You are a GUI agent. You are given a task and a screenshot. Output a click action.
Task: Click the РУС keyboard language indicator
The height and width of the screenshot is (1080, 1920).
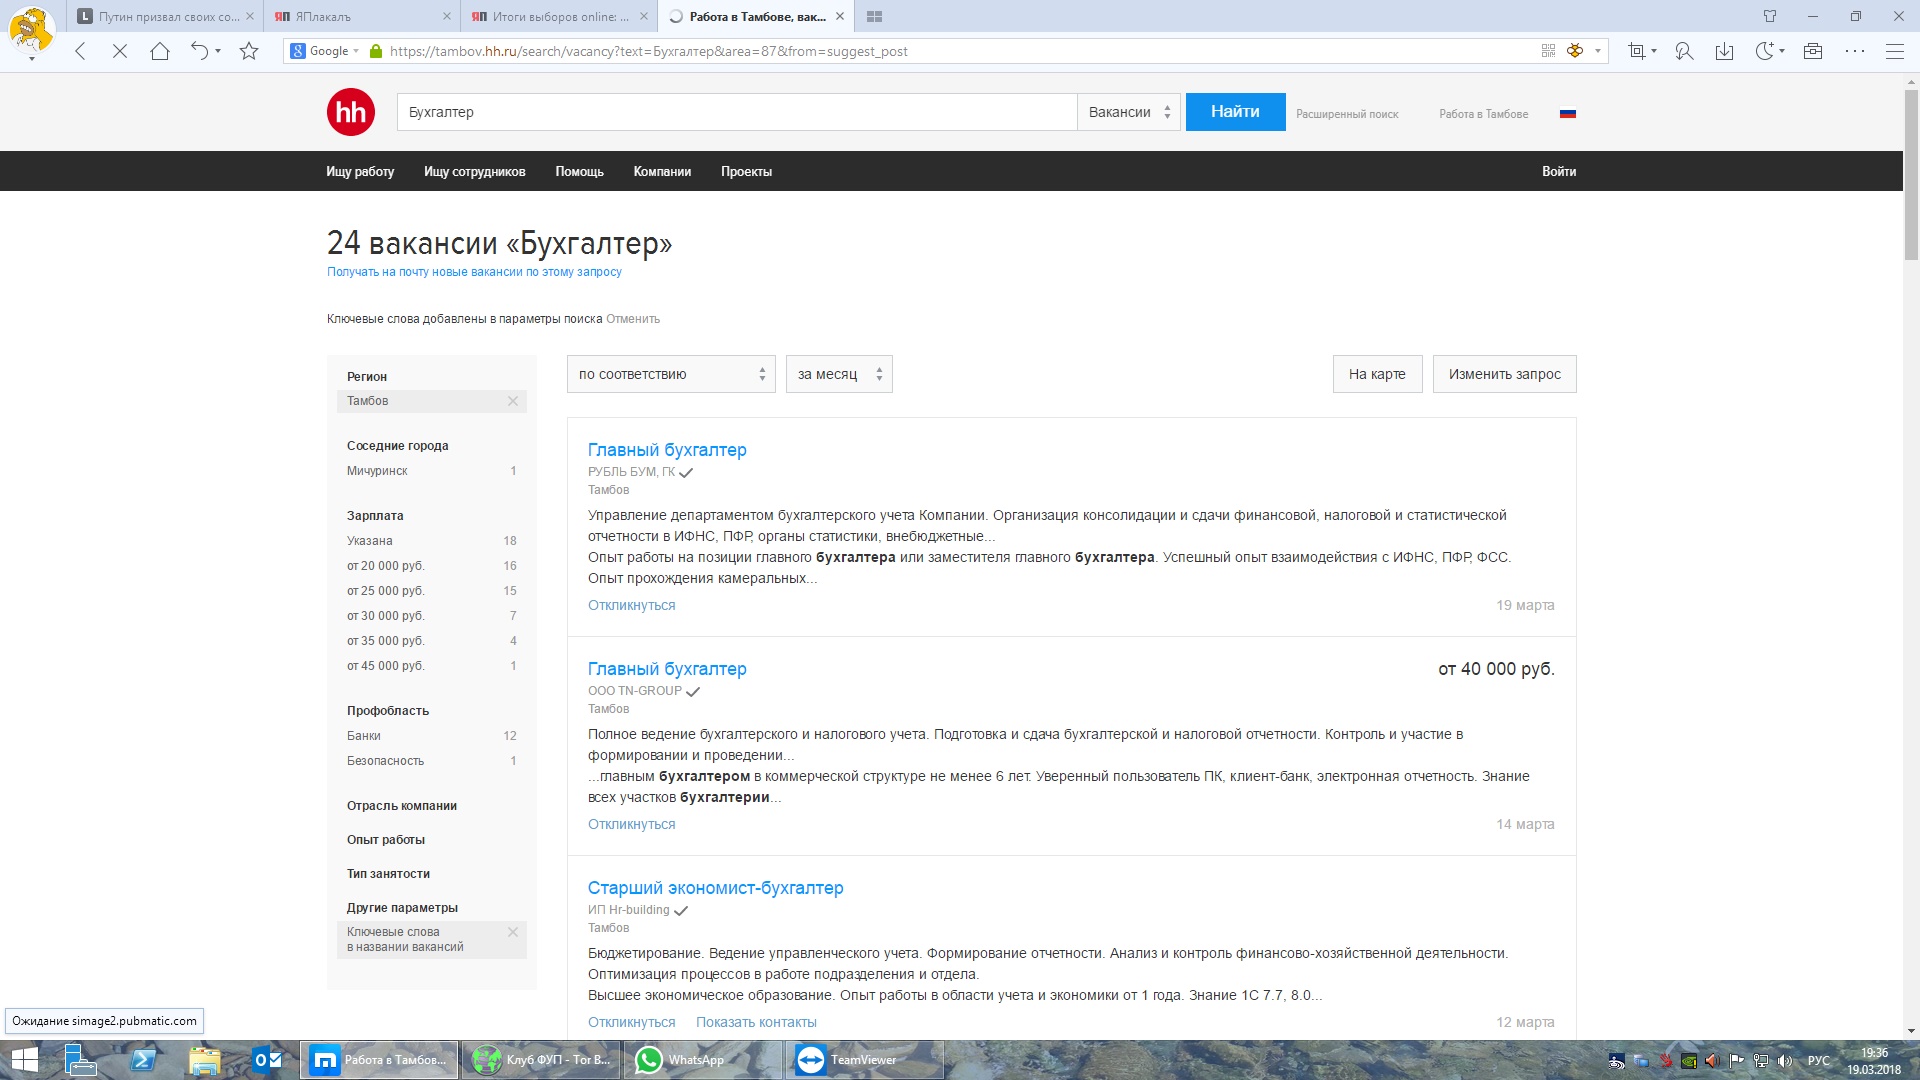point(1819,1061)
